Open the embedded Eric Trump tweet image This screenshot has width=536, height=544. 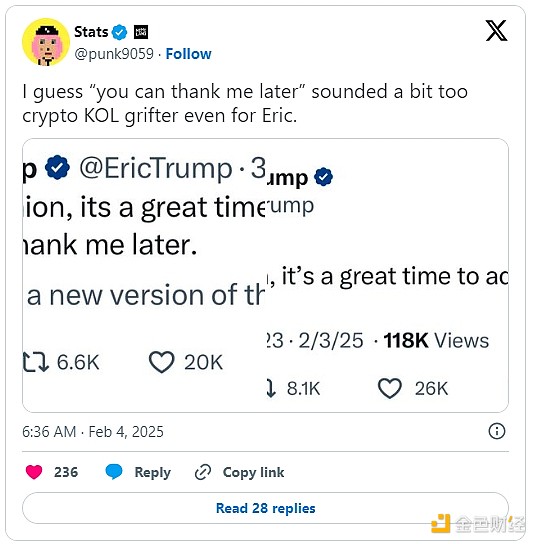click(x=265, y=275)
